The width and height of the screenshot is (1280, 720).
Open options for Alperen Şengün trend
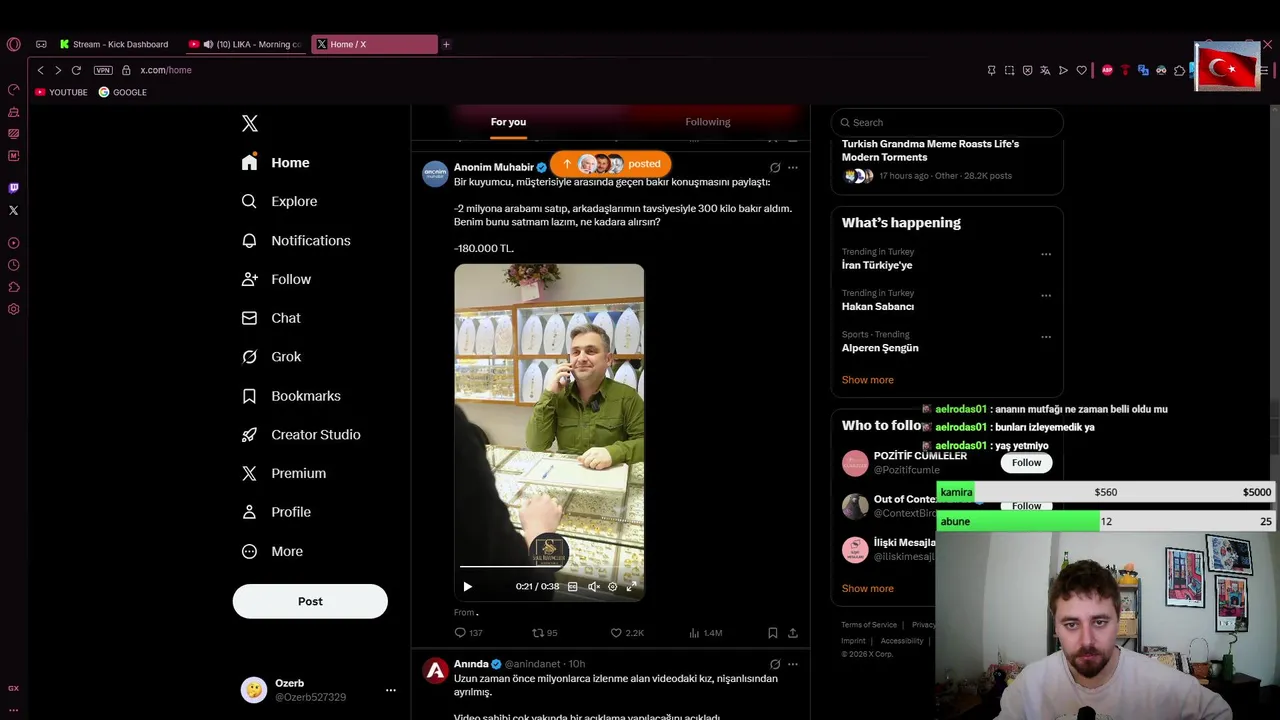(1046, 337)
